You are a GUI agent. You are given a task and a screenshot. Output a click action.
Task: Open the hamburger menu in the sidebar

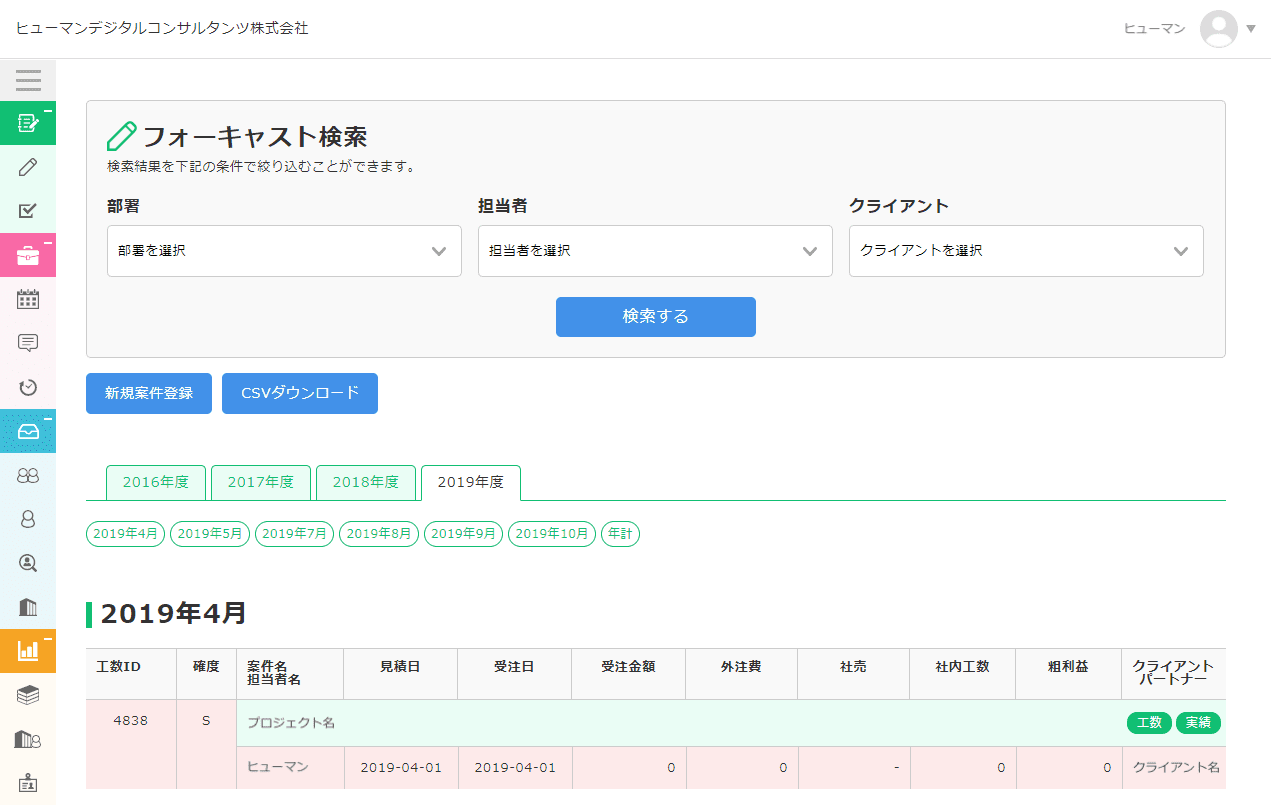(28, 80)
